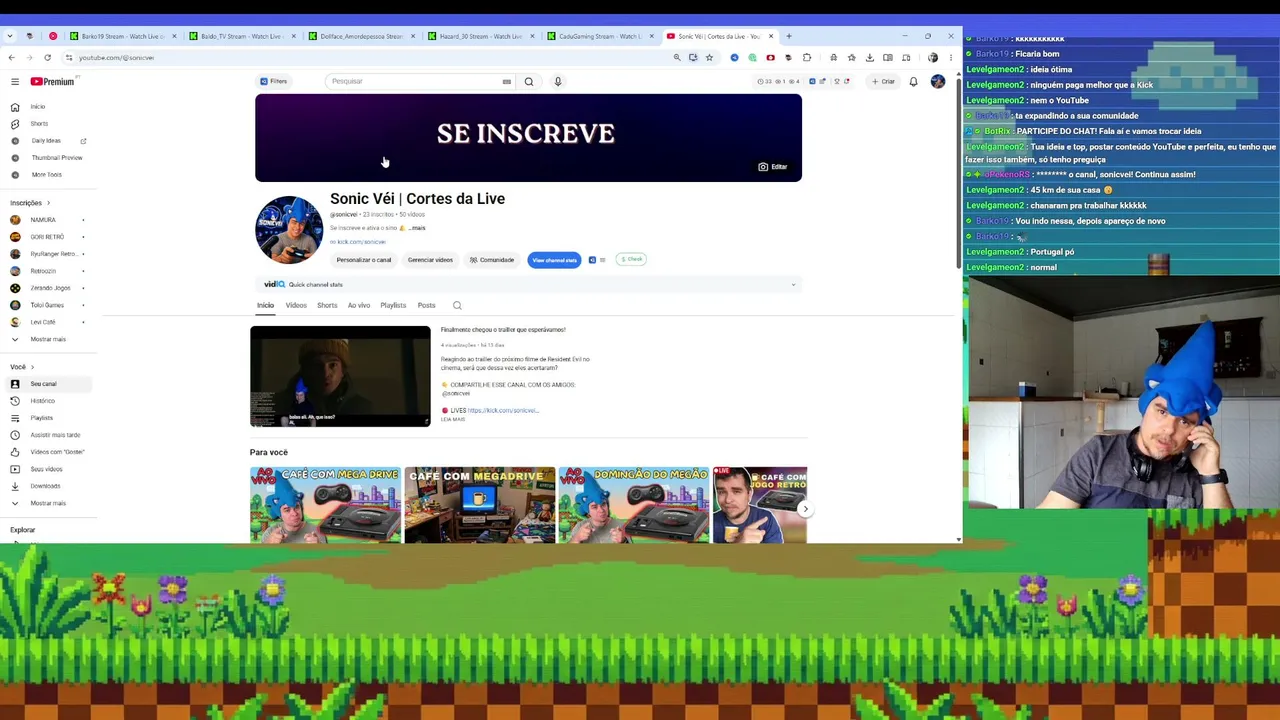
Task: Click the blue View channel stats button
Action: tap(554, 260)
